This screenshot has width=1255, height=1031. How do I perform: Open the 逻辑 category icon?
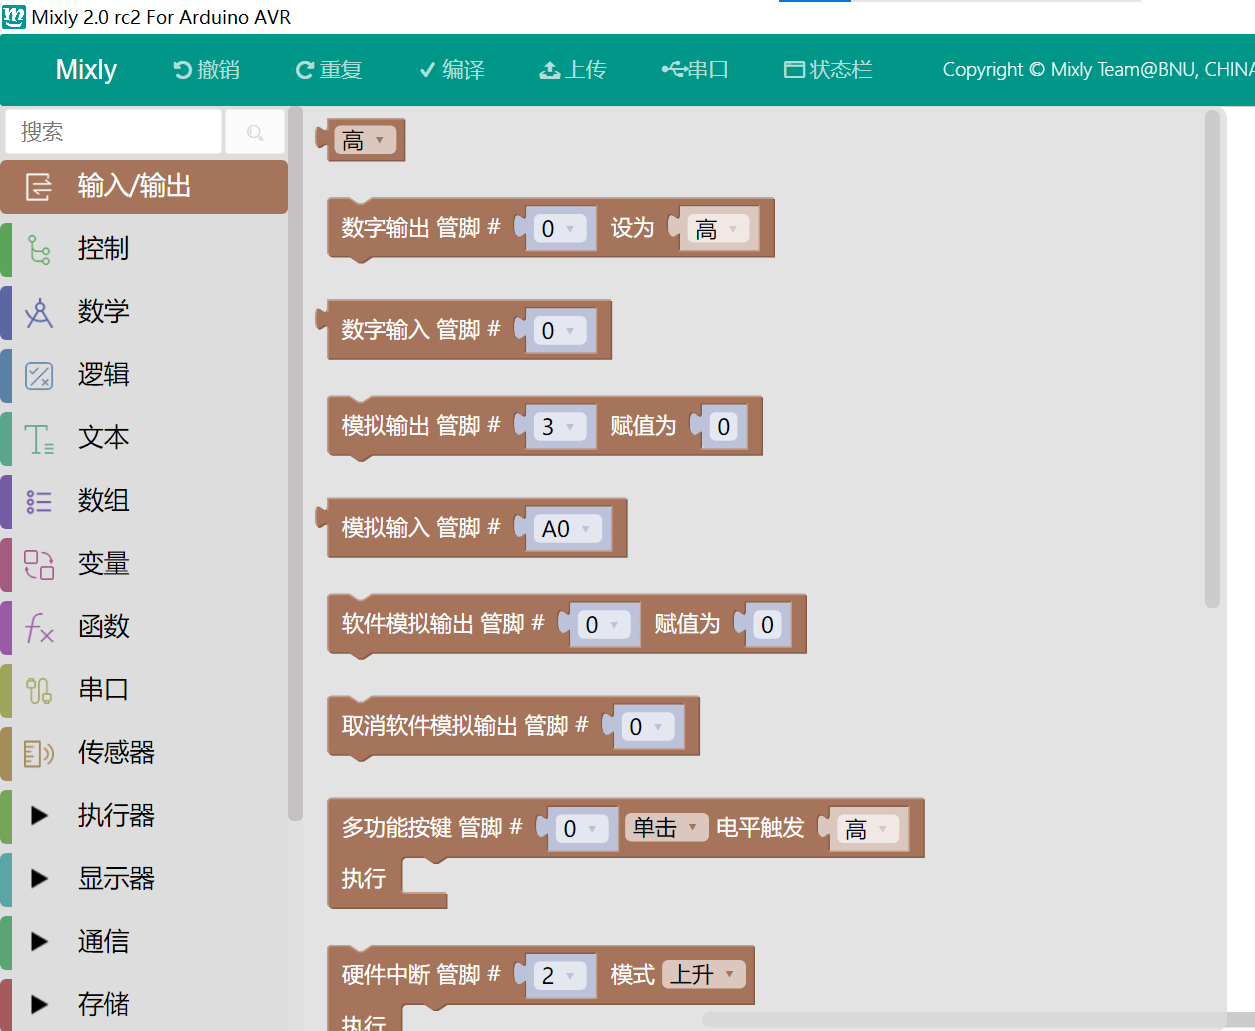pos(39,375)
